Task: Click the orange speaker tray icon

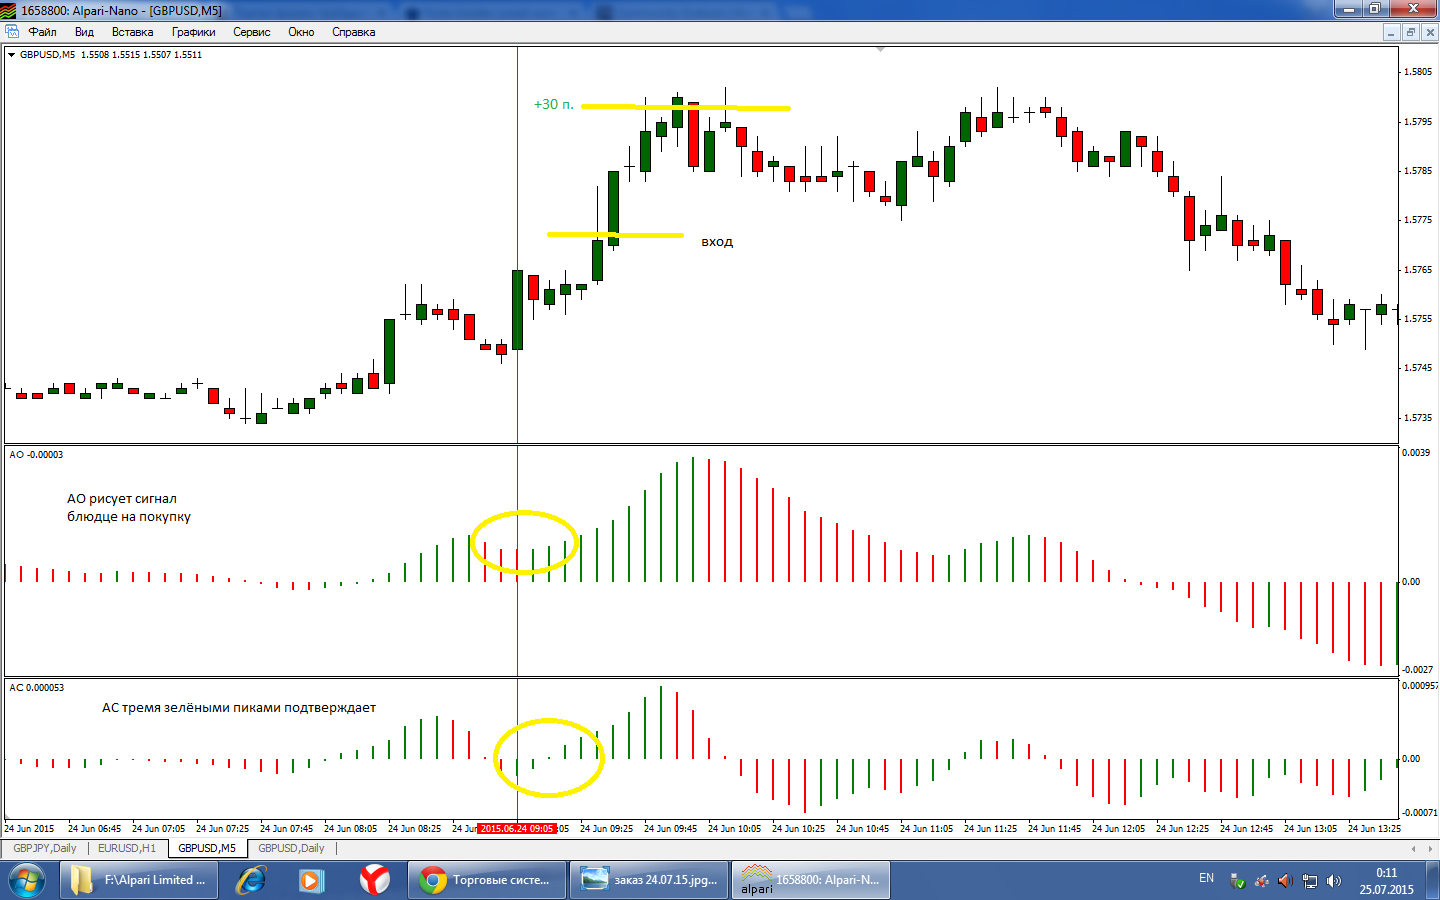Action: pos(1286,881)
